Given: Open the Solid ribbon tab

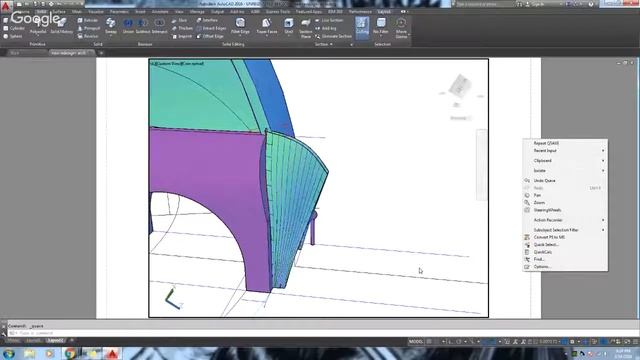Looking at the screenshot, I should 41,12.
